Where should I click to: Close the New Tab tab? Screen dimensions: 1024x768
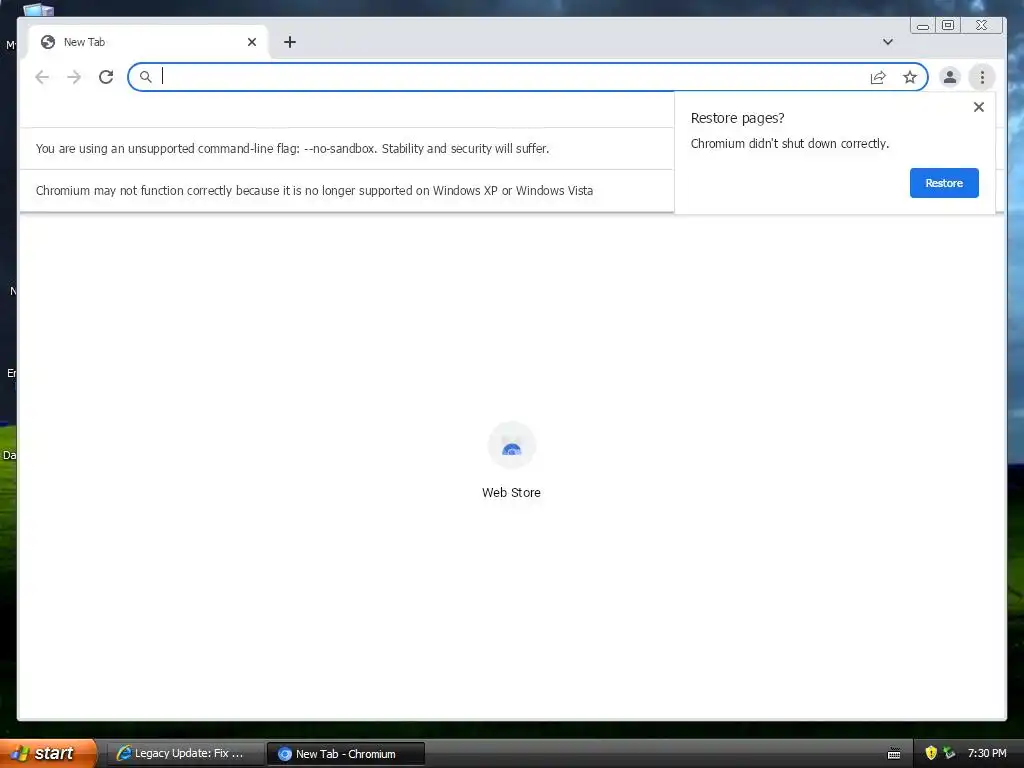click(x=252, y=42)
